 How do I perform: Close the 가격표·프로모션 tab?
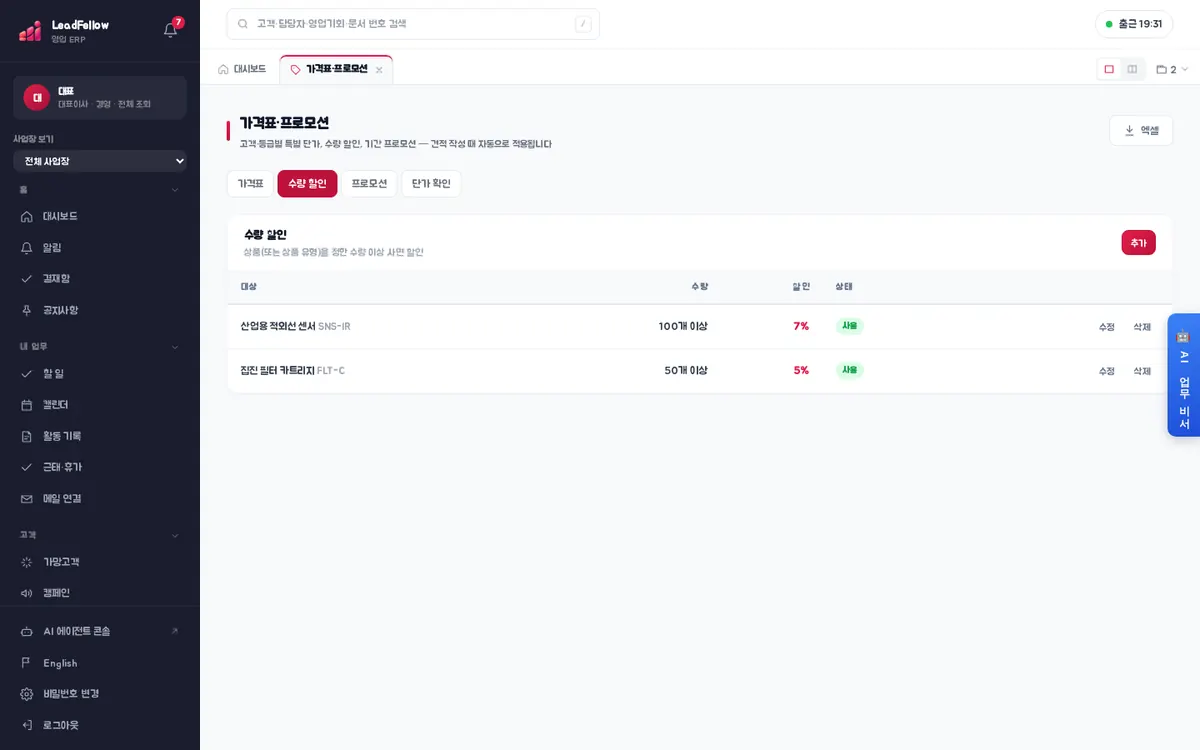[379, 70]
